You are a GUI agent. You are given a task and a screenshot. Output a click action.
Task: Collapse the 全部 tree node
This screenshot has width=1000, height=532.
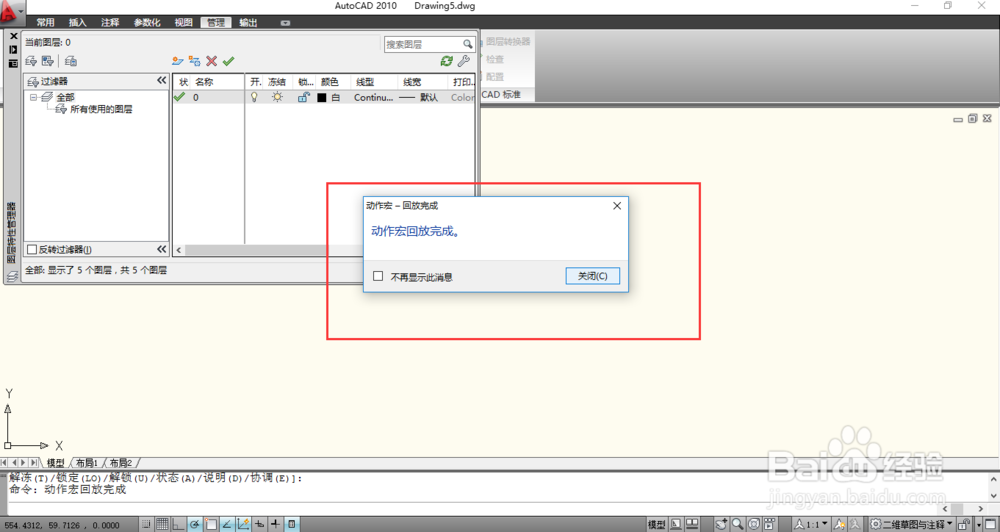[33, 97]
